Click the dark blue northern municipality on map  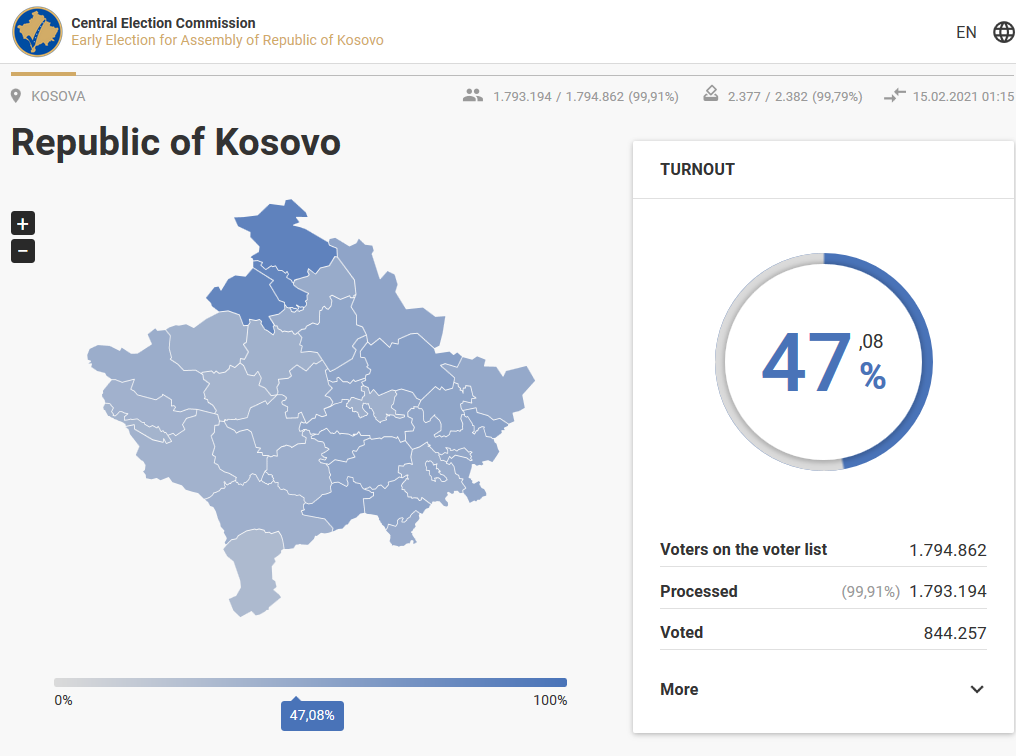point(287,238)
